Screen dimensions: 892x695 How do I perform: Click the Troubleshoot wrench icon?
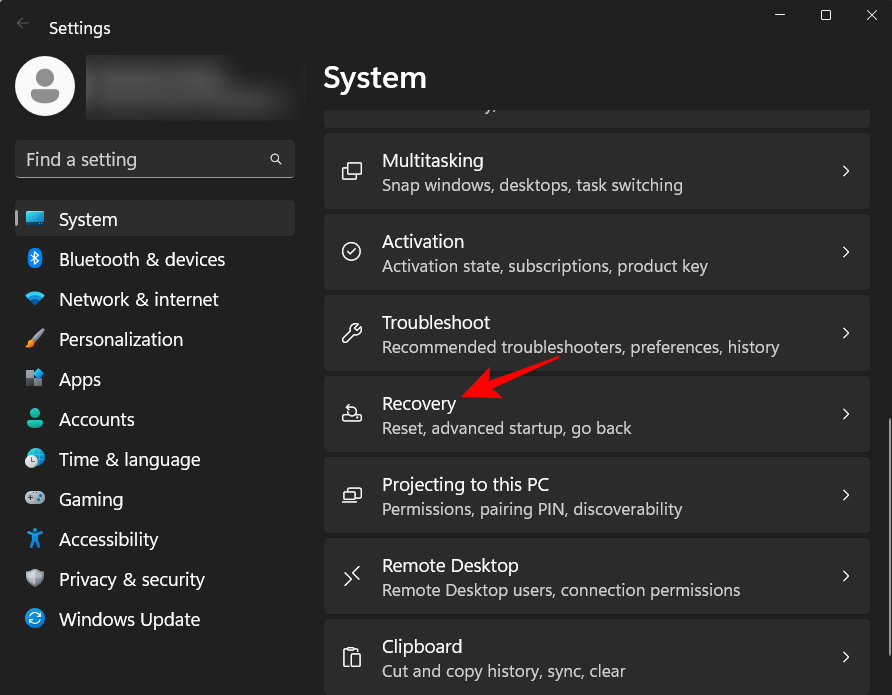tap(351, 332)
